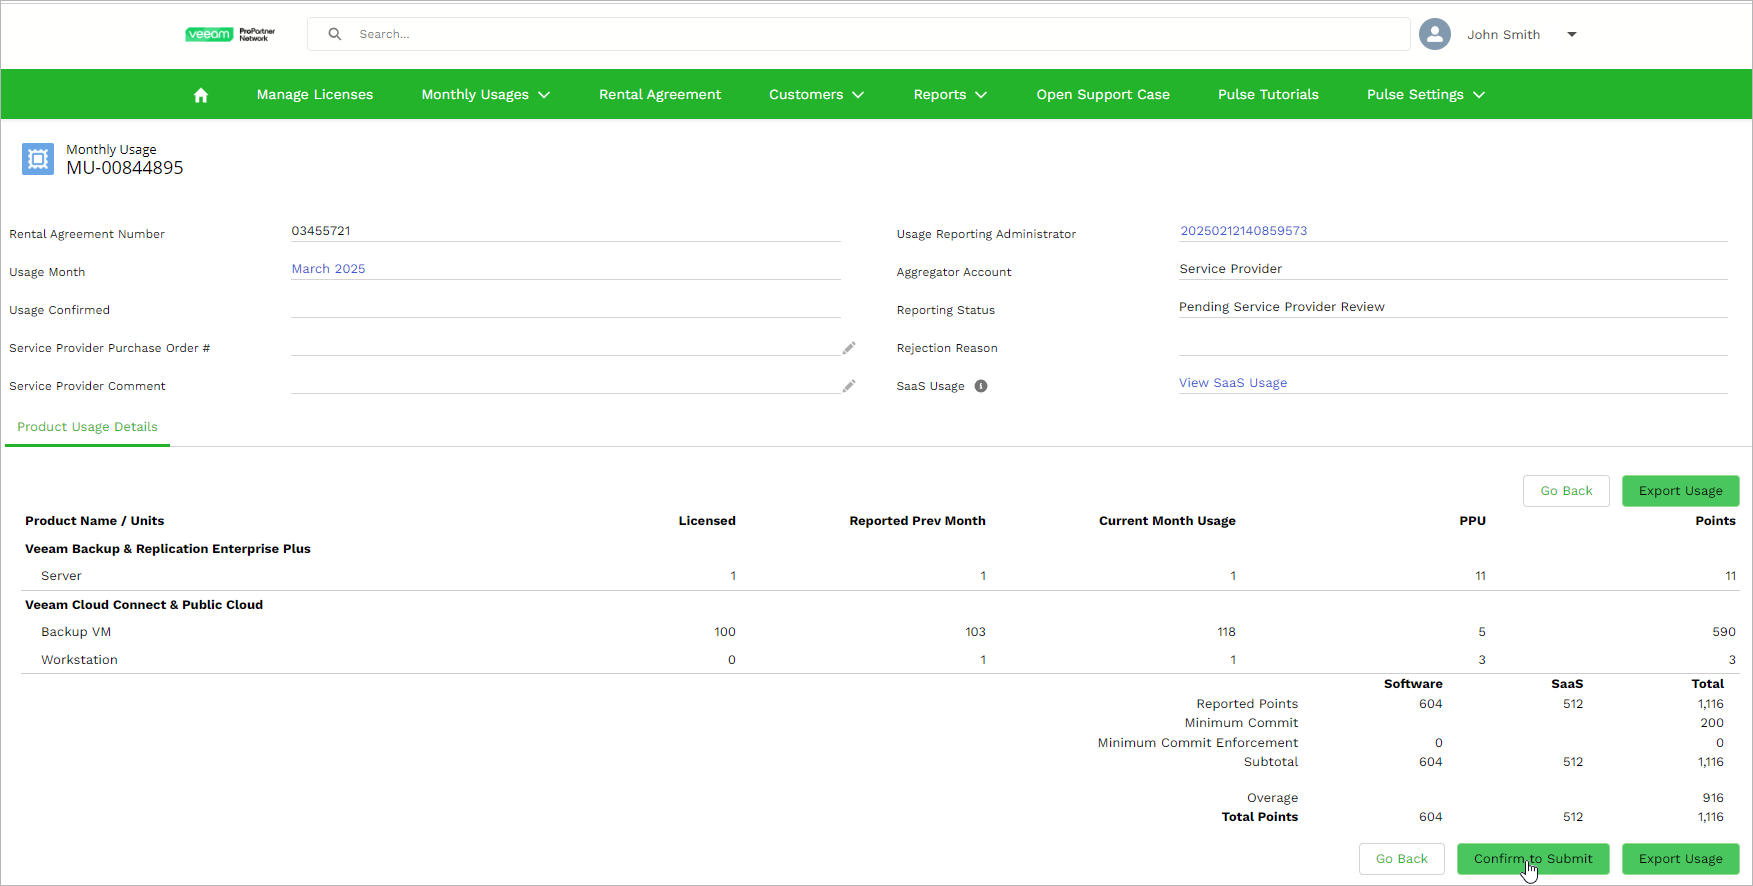Open Pulse Tutorials page
1753x886 pixels.
[1268, 95]
